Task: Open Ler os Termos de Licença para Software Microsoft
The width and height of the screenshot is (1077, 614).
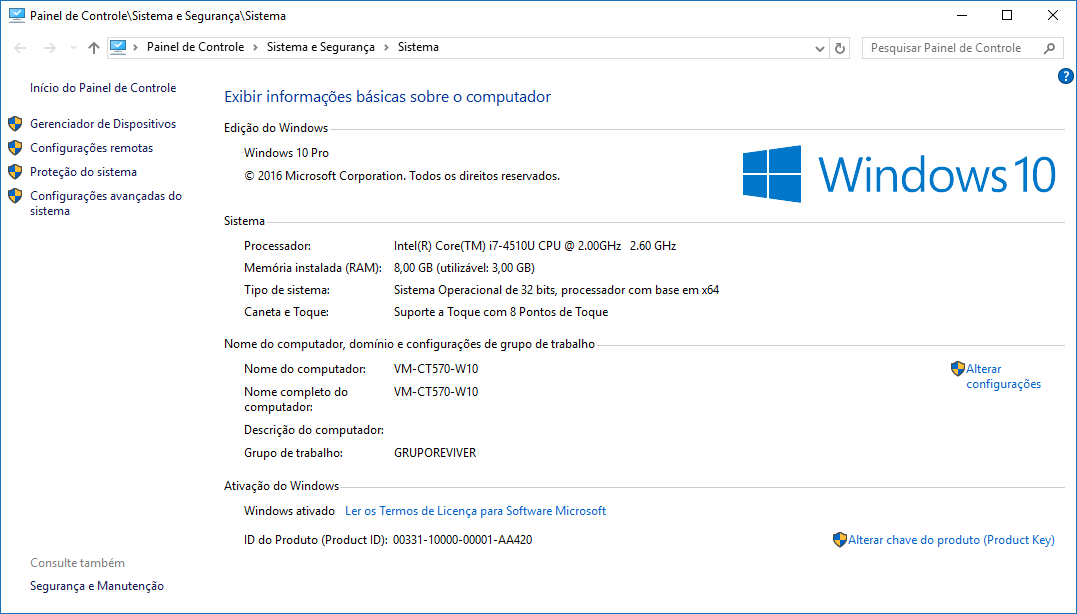Action: 475,511
